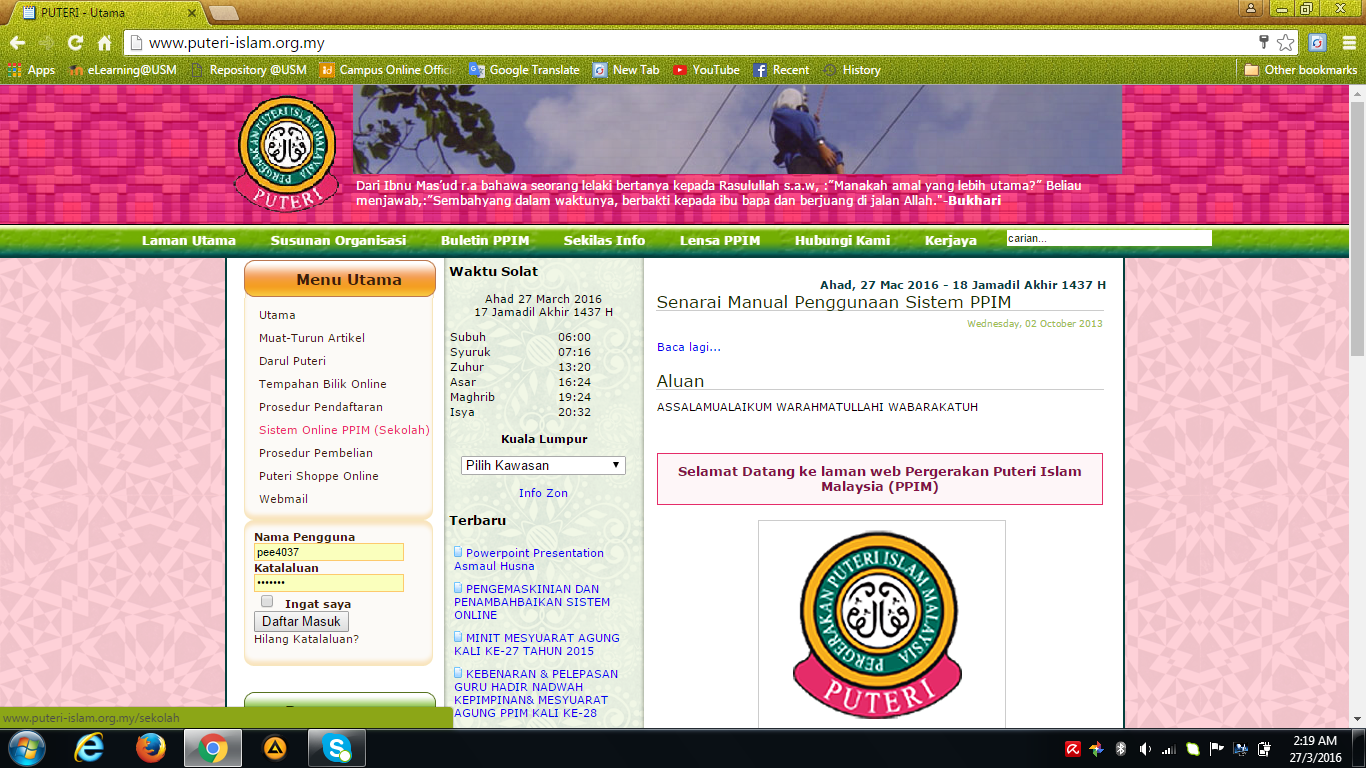The width and height of the screenshot is (1366, 768).
Task: Open the Webmail sidebar link
Action: [283, 499]
